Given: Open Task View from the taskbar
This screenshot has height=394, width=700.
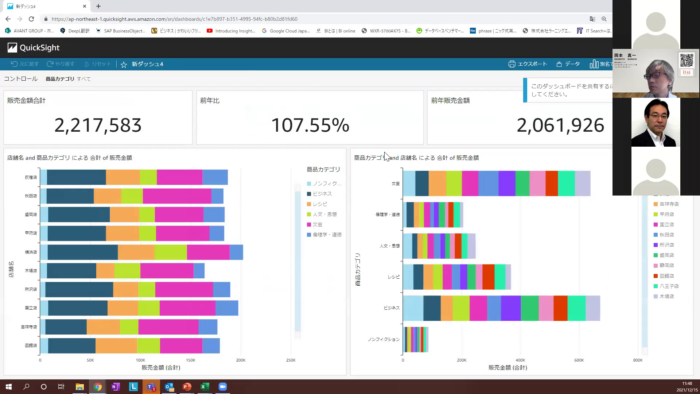Looking at the screenshot, I should 61,387.
